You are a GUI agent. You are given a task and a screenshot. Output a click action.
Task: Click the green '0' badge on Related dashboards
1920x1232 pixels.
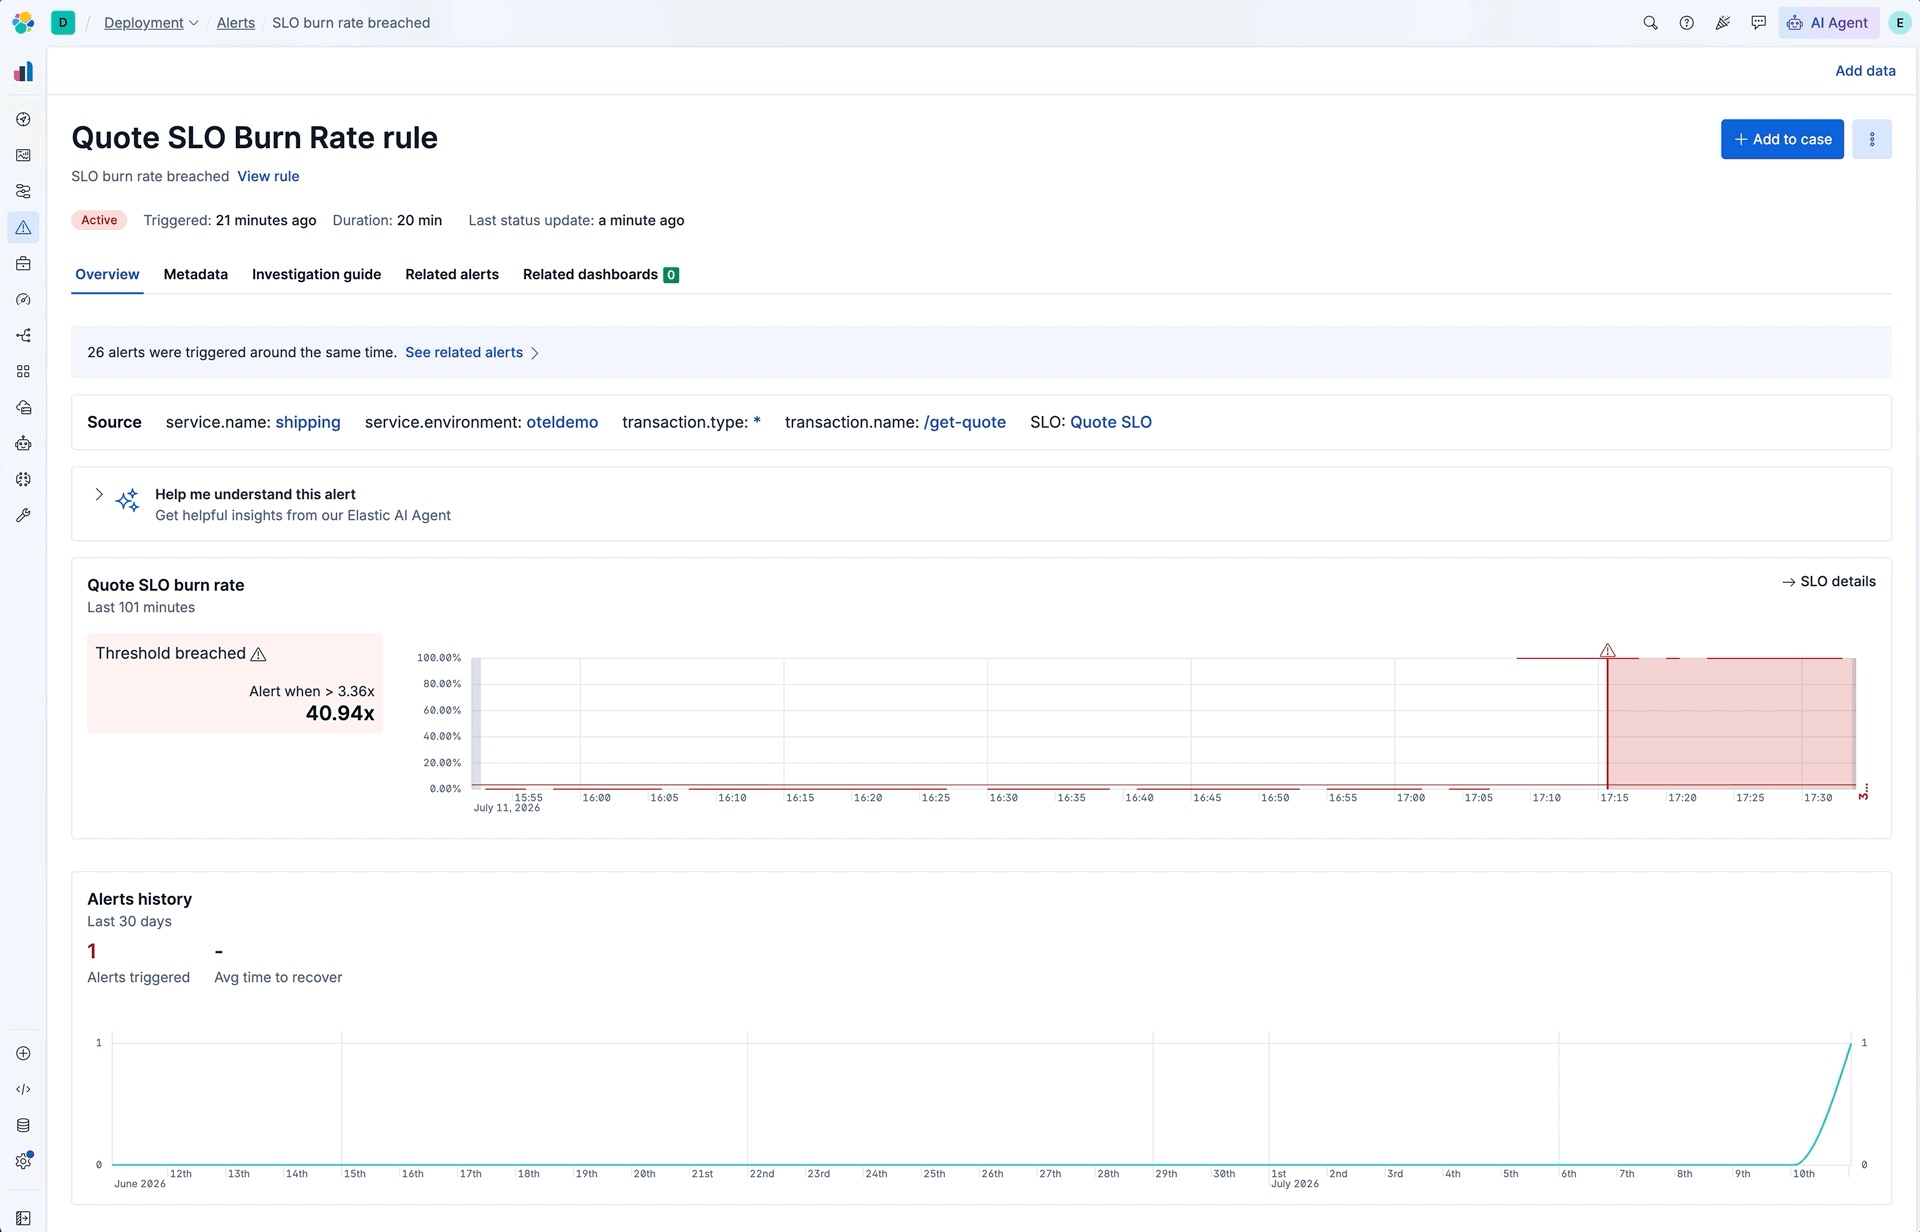click(x=671, y=275)
